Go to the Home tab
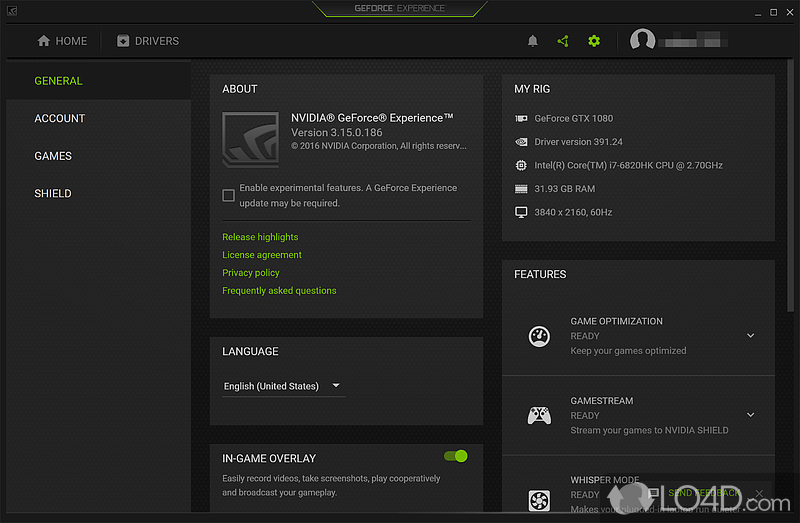 tap(62, 41)
